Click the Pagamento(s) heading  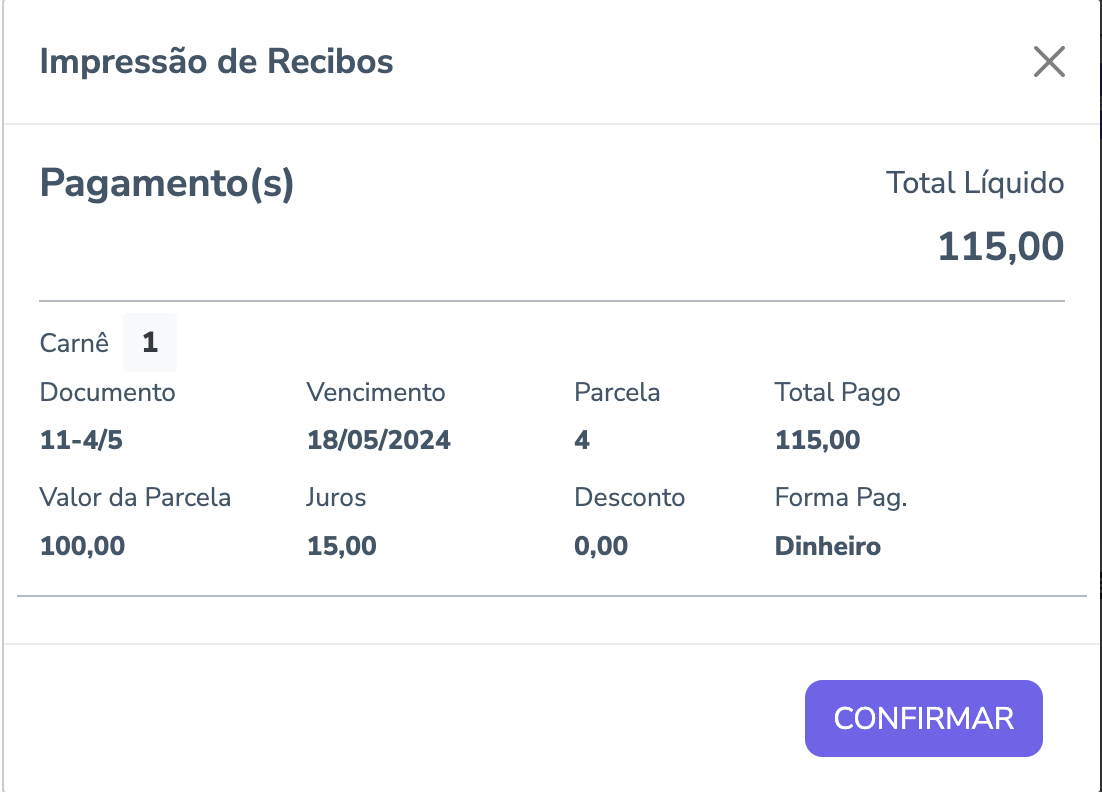point(166,185)
